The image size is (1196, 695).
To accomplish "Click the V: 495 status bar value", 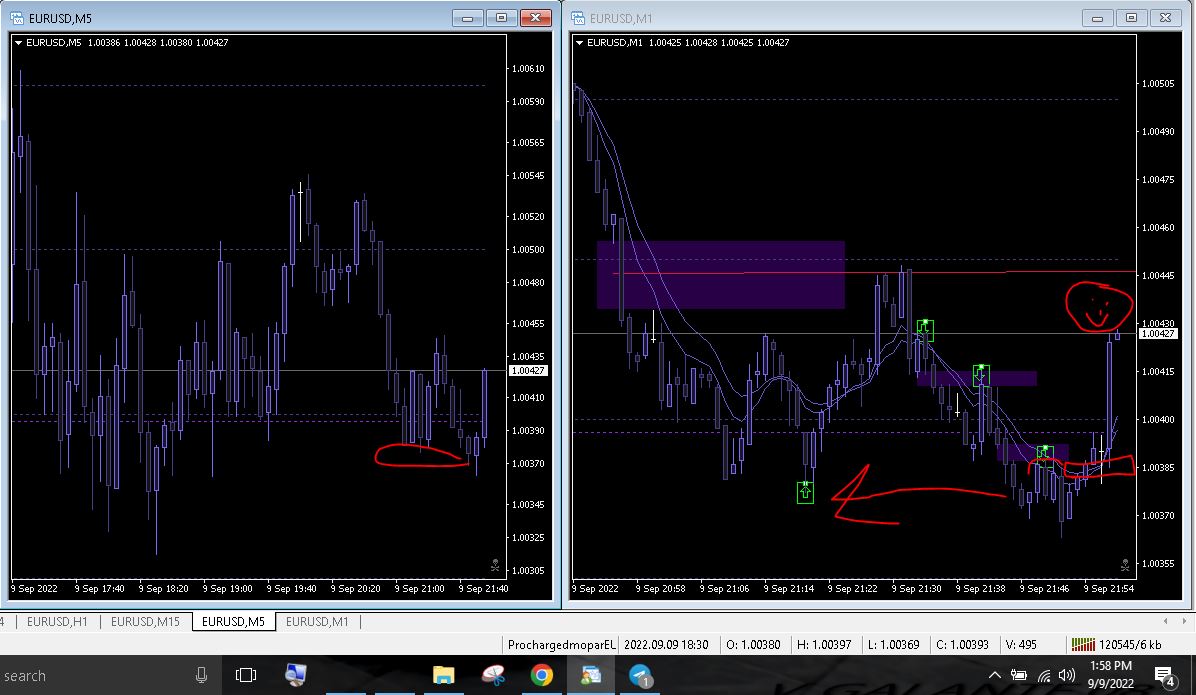I will (x=1021, y=645).
